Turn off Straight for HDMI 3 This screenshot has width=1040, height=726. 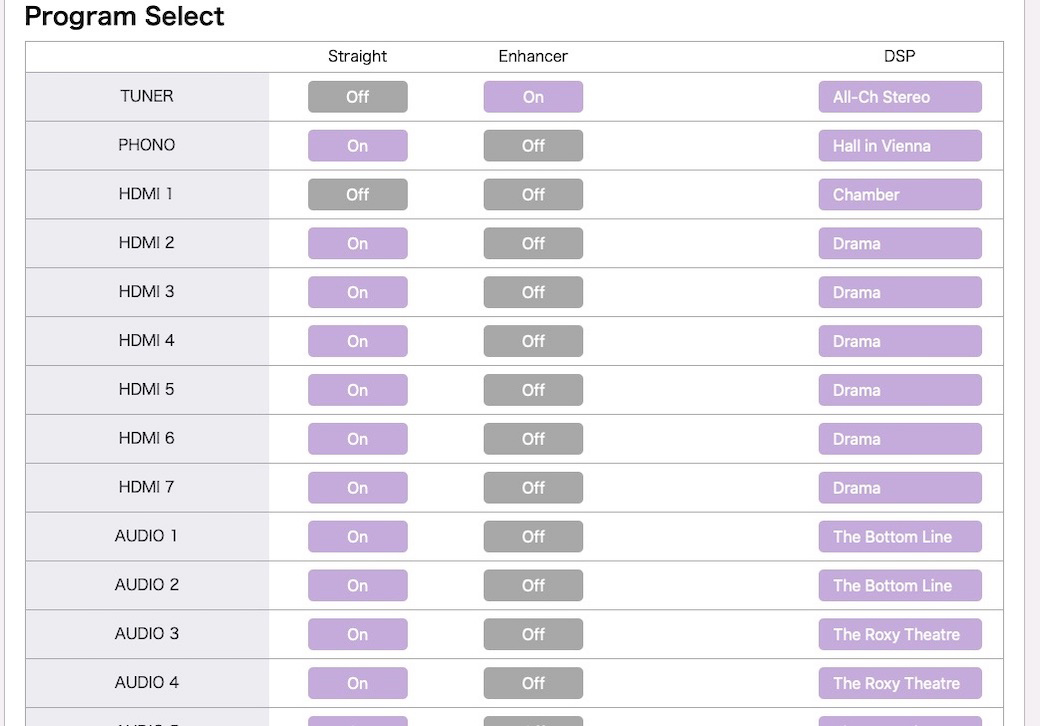point(358,292)
